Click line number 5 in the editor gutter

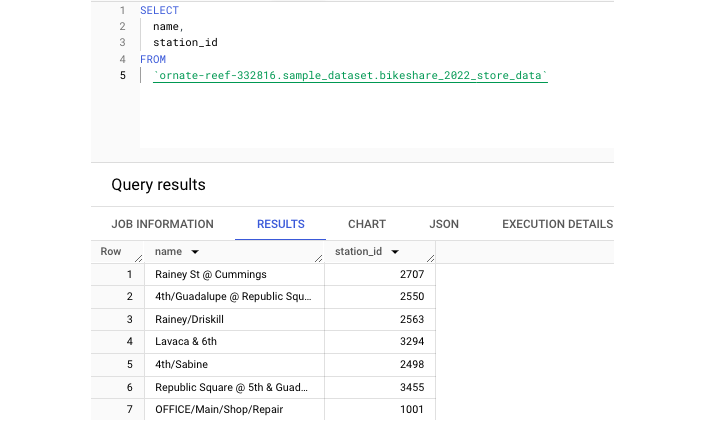[x=122, y=75]
